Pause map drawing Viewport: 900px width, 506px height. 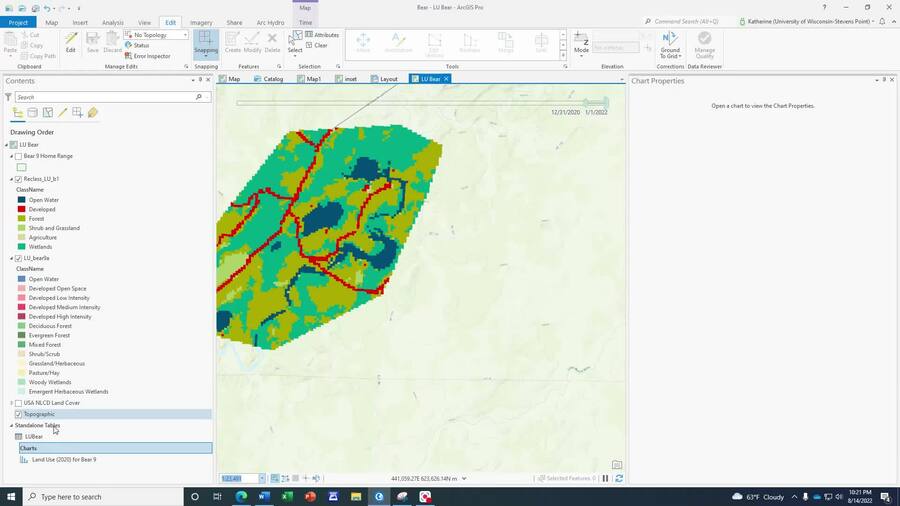point(606,478)
